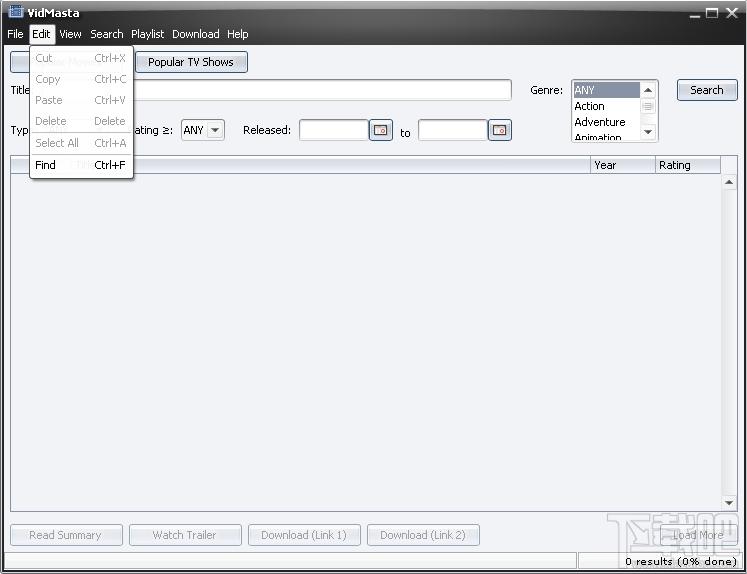This screenshot has height=574, width=747.
Task: Click the Read Summary button
Action: point(66,535)
